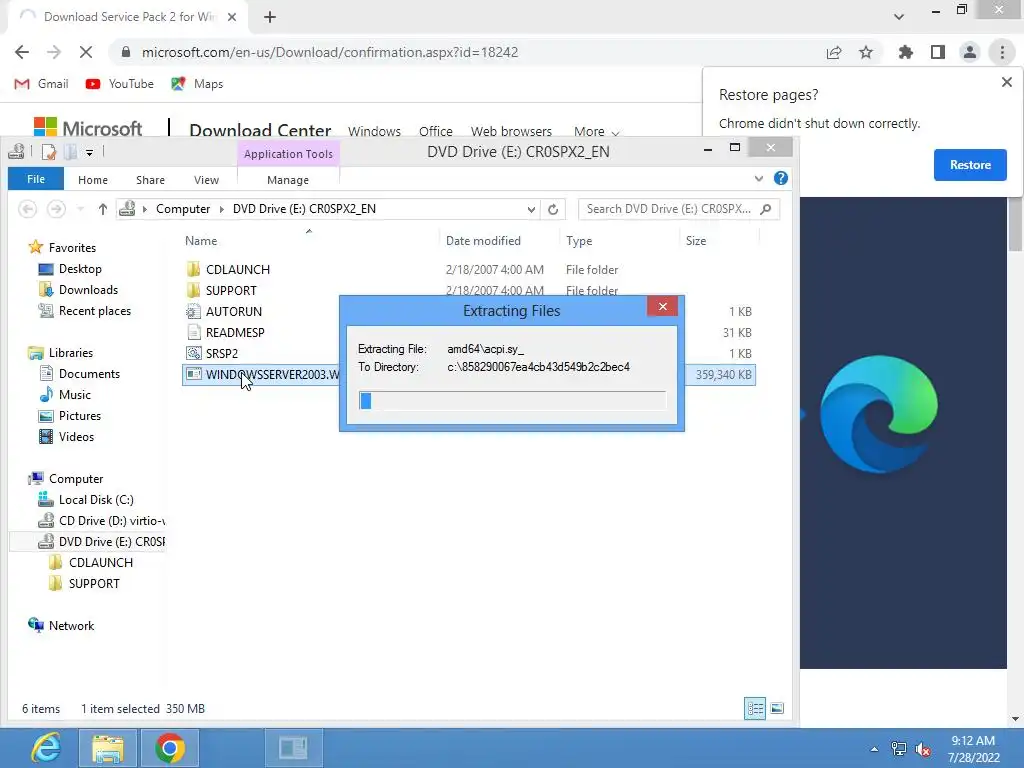Image resolution: width=1024 pixels, height=768 pixels.
Task: Switch to large icons view in status bar
Action: [776, 709]
